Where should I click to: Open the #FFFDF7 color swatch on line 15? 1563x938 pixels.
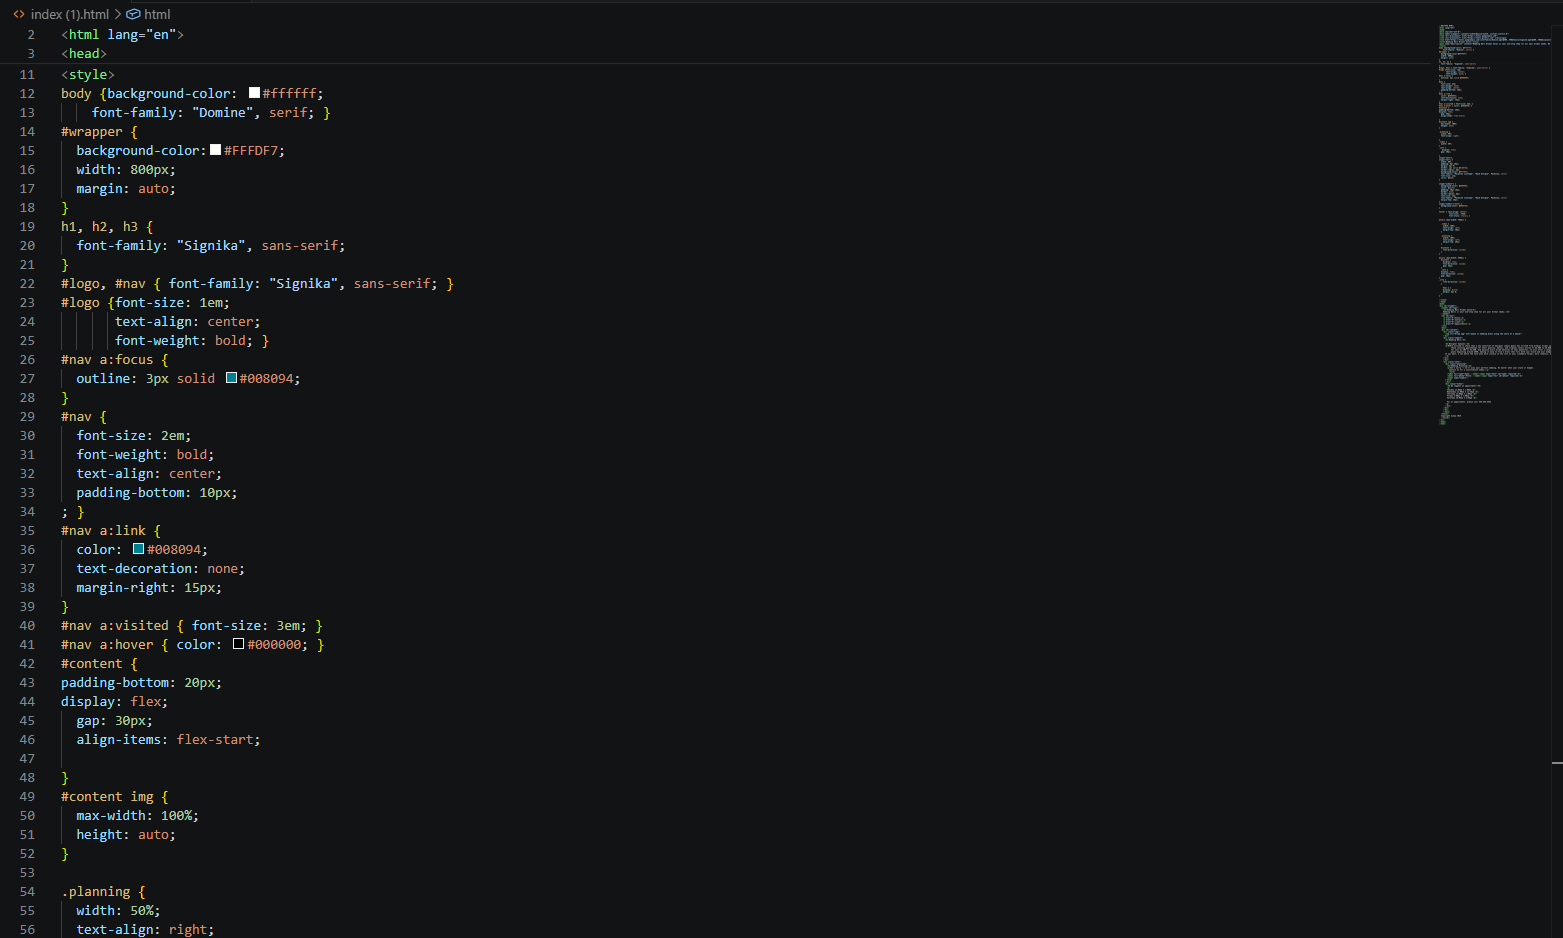click(x=215, y=150)
